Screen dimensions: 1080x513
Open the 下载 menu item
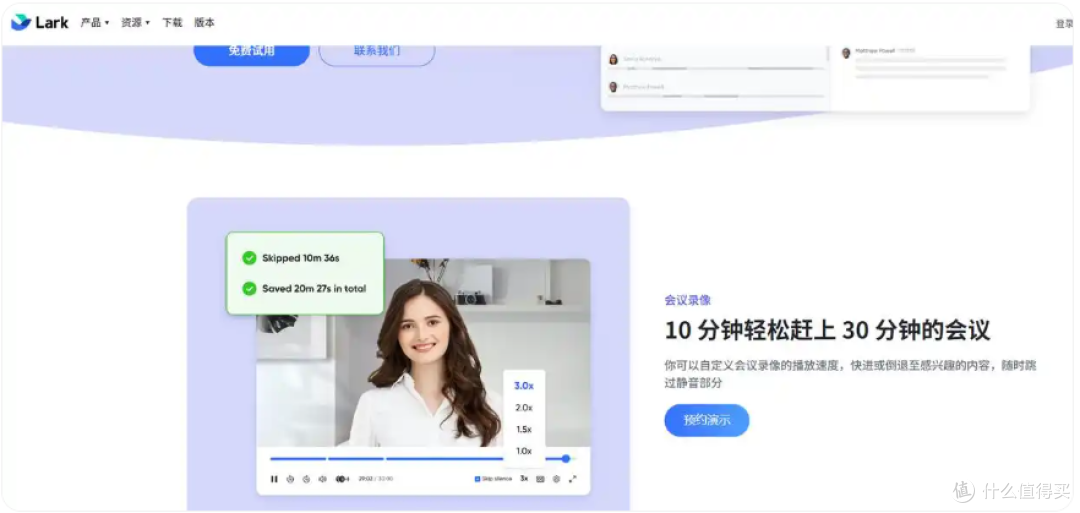point(172,23)
